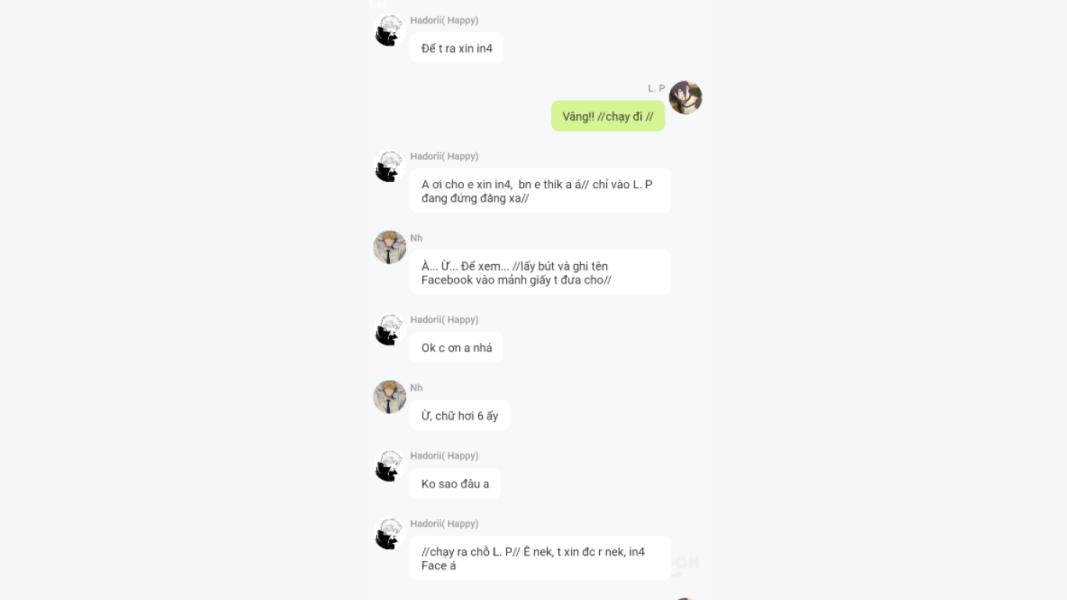Click Hadorii avatar beside 'Ok c ơn a nhá'

389,329
